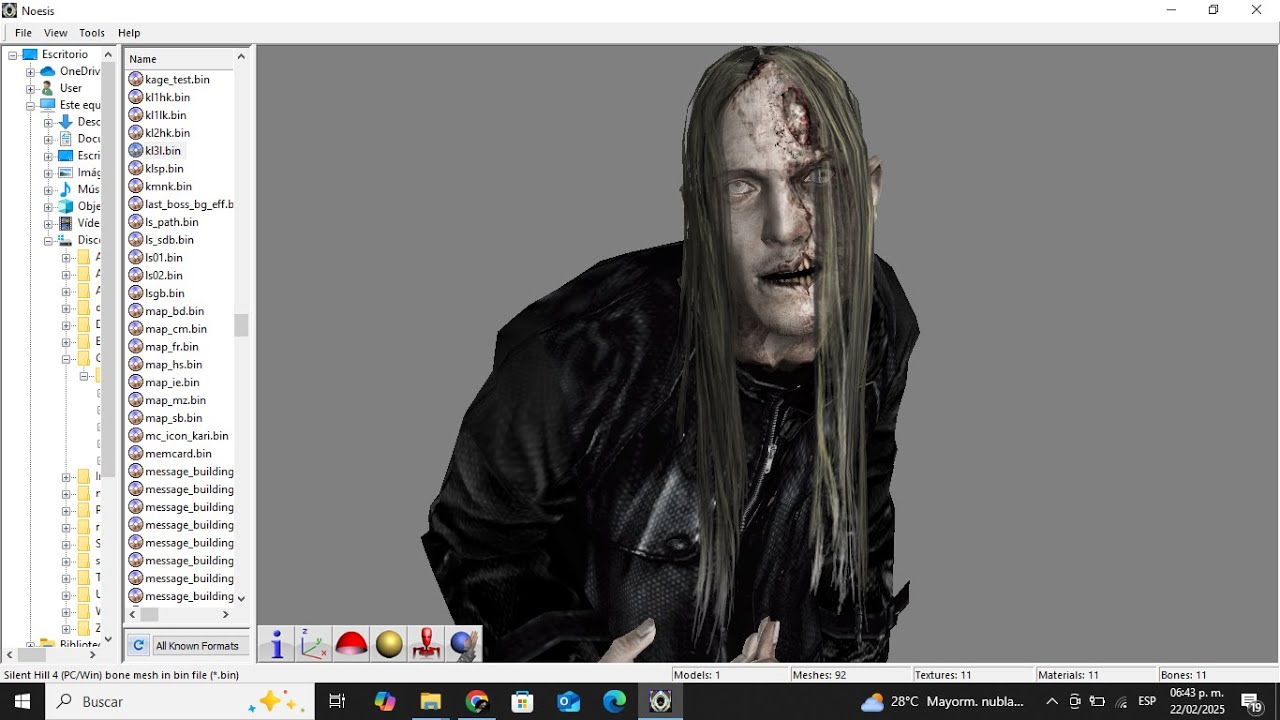This screenshot has height=720, width=1280.
Task: Click the ESP language indicator
Action: pyautogui.click(x=1147, y=702)
